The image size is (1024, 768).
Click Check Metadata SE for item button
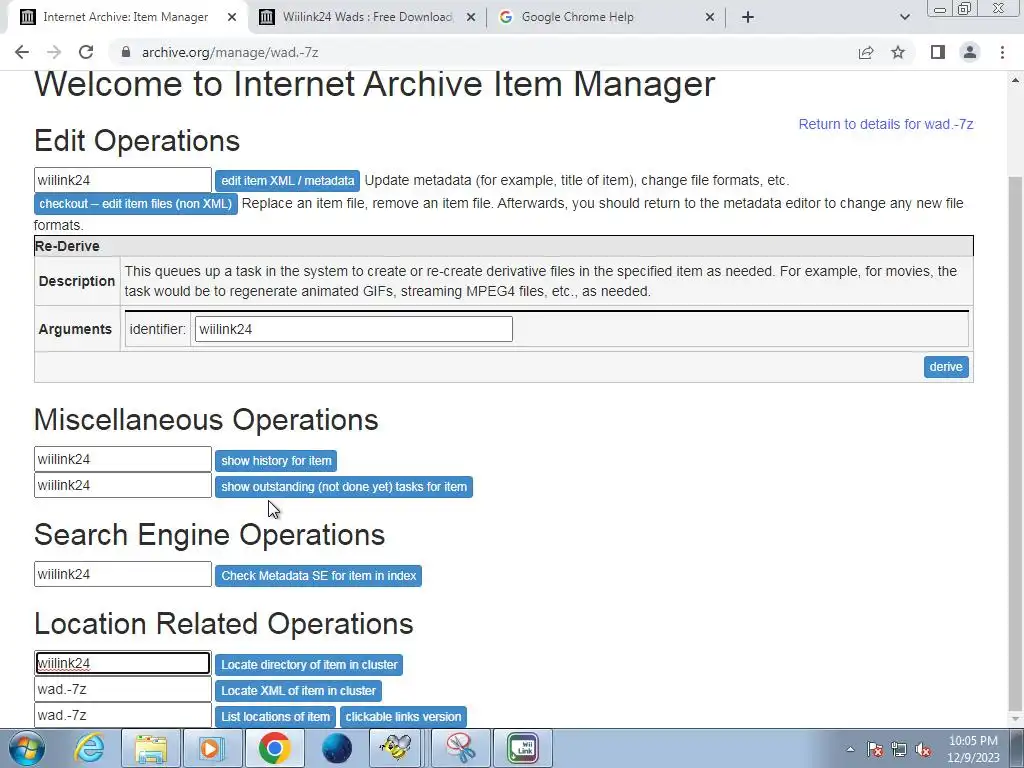(x=319, y=576)
